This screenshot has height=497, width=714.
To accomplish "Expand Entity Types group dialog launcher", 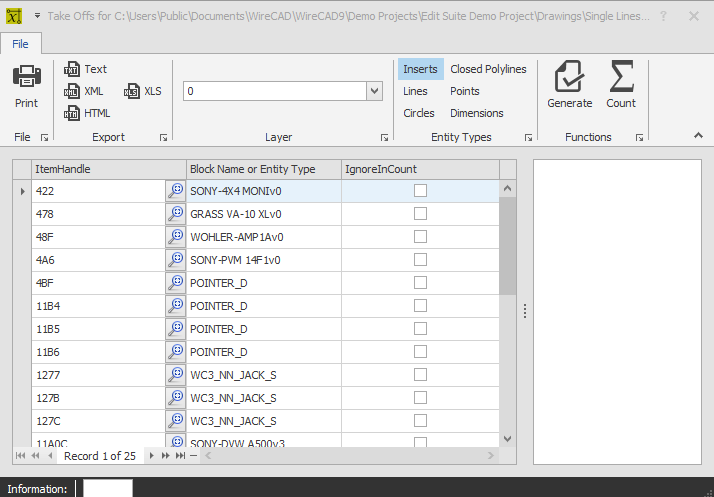I will 528,138.
